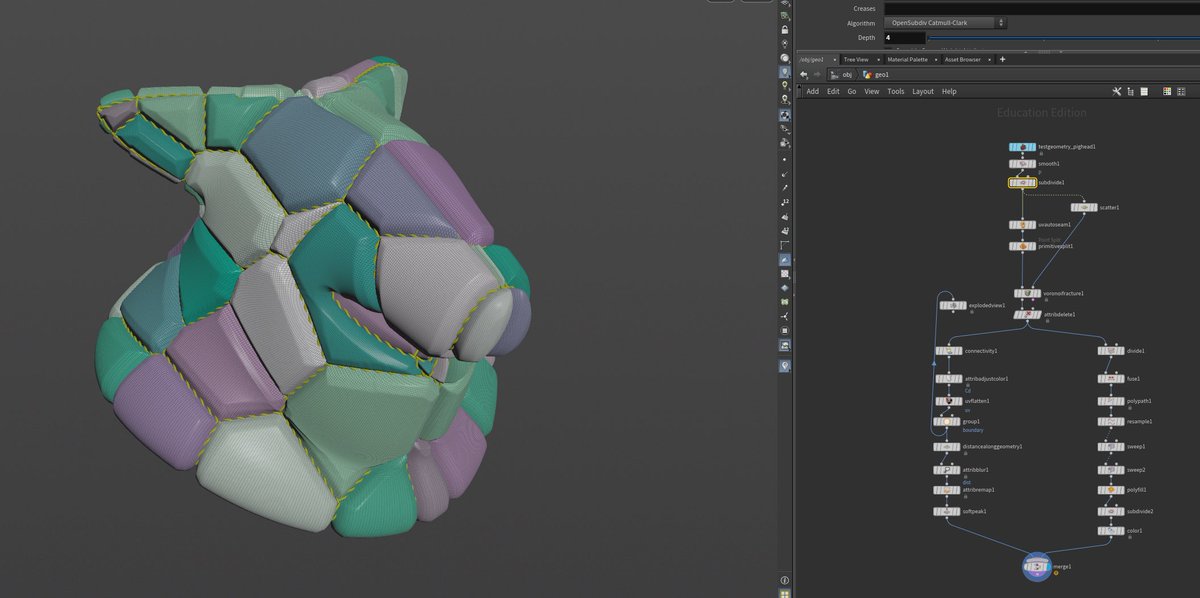The image size is (1200, 598).
Task: Select the resample1 node
Action: 1111,422
